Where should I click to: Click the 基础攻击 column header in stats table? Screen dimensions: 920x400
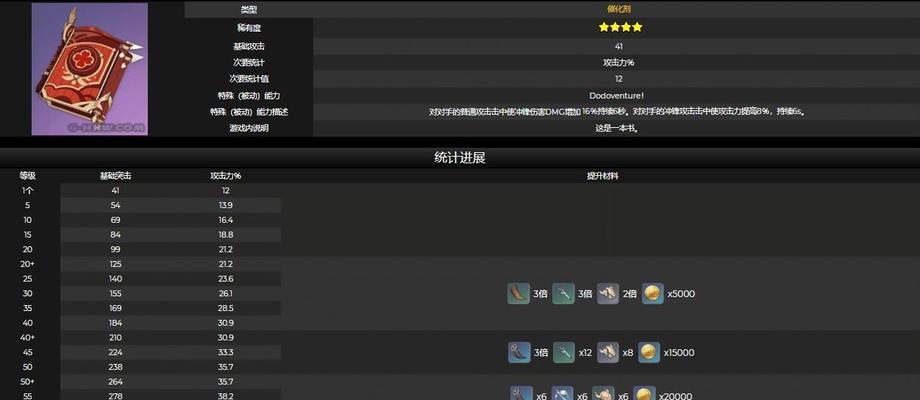(x=115, y=176)
